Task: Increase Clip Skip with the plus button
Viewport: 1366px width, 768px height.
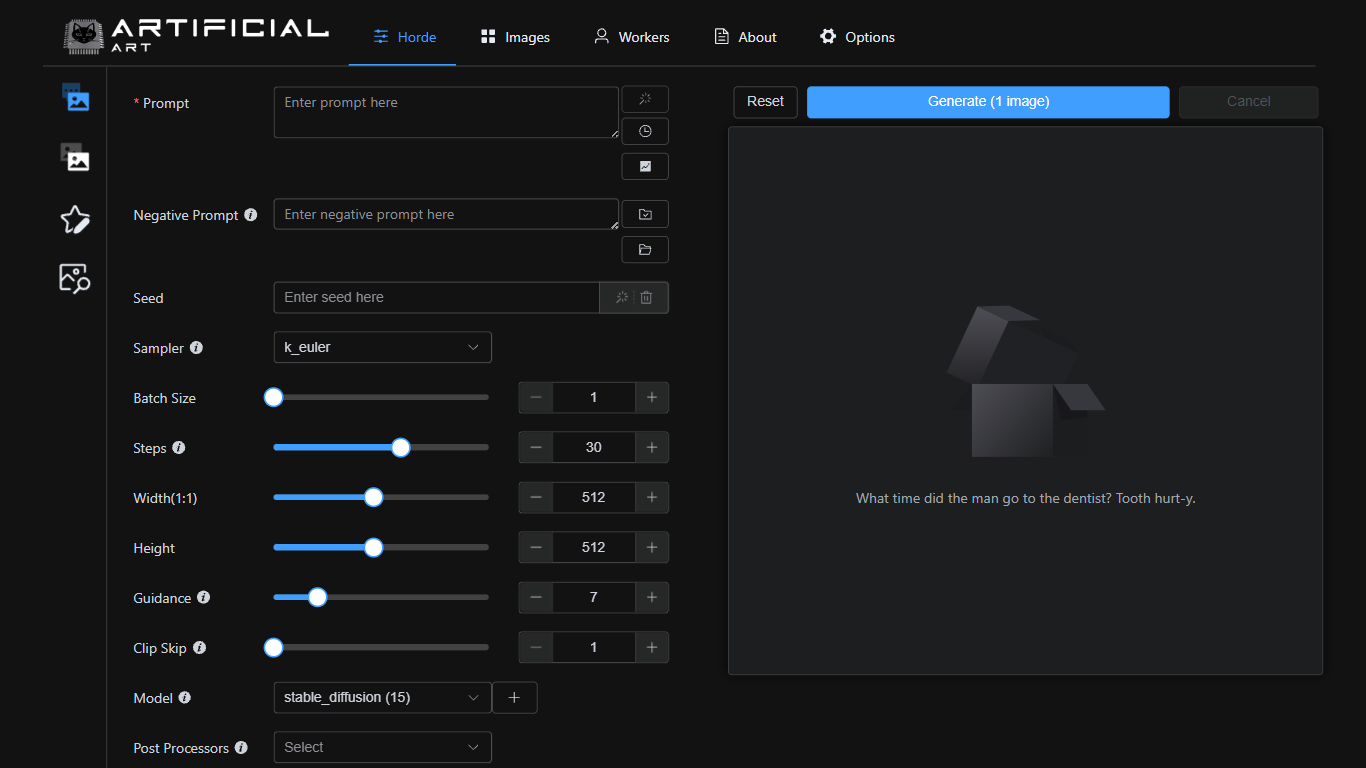Action: coord(652,648)
